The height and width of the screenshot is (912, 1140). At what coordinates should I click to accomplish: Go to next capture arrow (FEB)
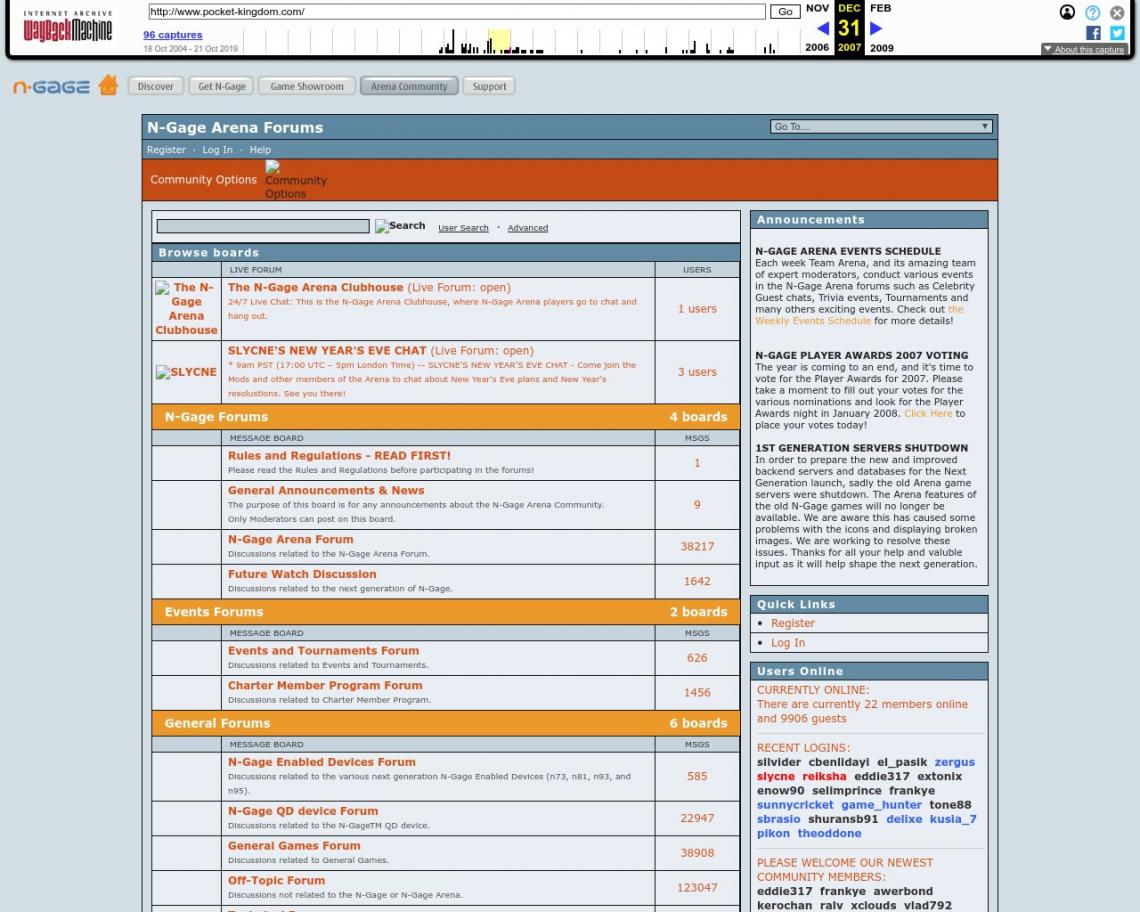click(876, 28)
